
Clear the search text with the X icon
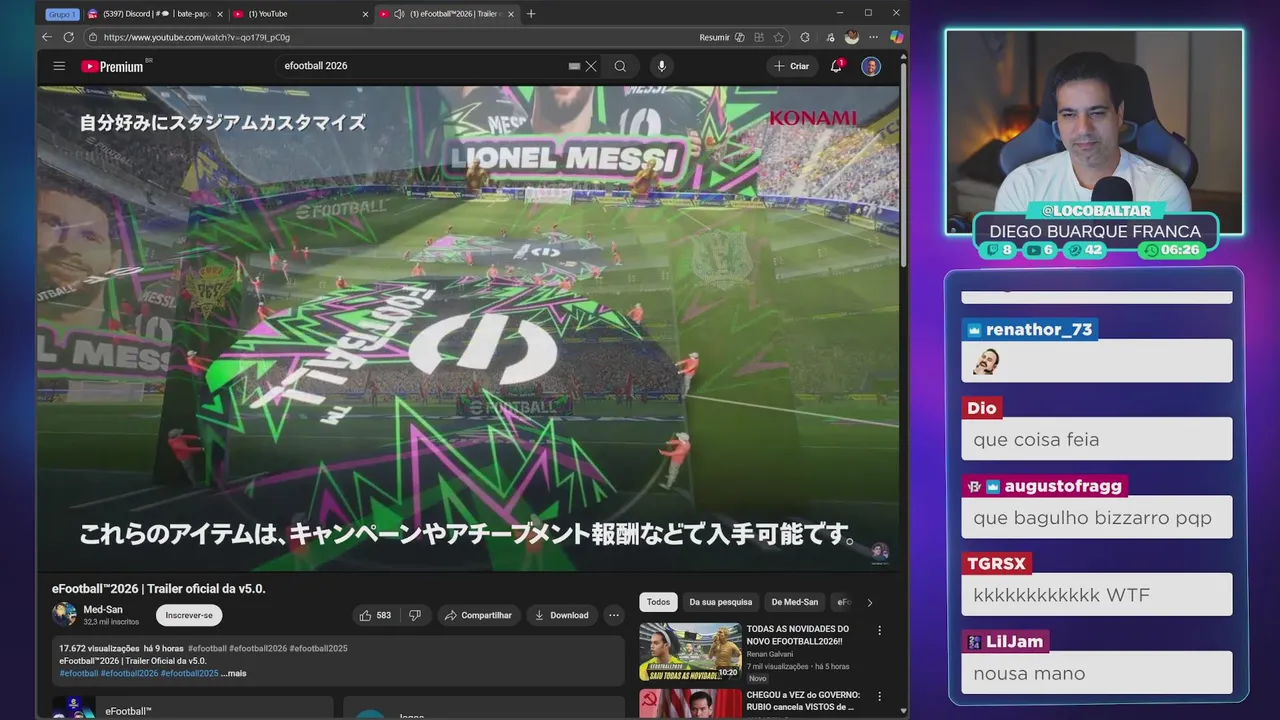point(591,66)
